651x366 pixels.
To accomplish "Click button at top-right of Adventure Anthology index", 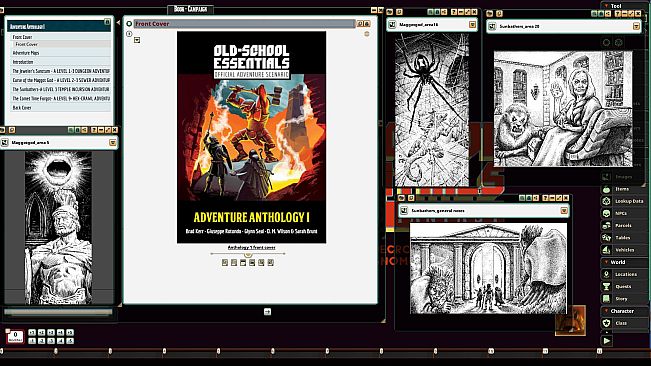I will (x=107, y=22).
